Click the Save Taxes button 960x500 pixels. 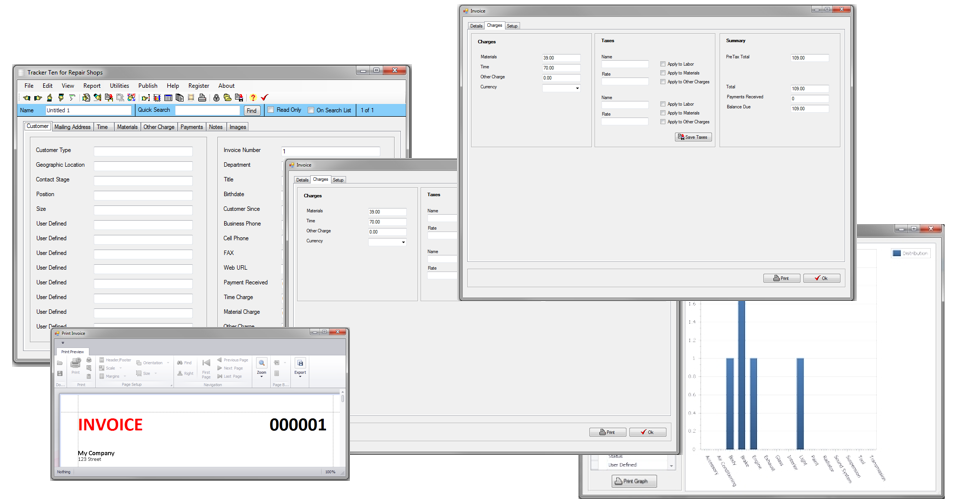coord(693,137)
